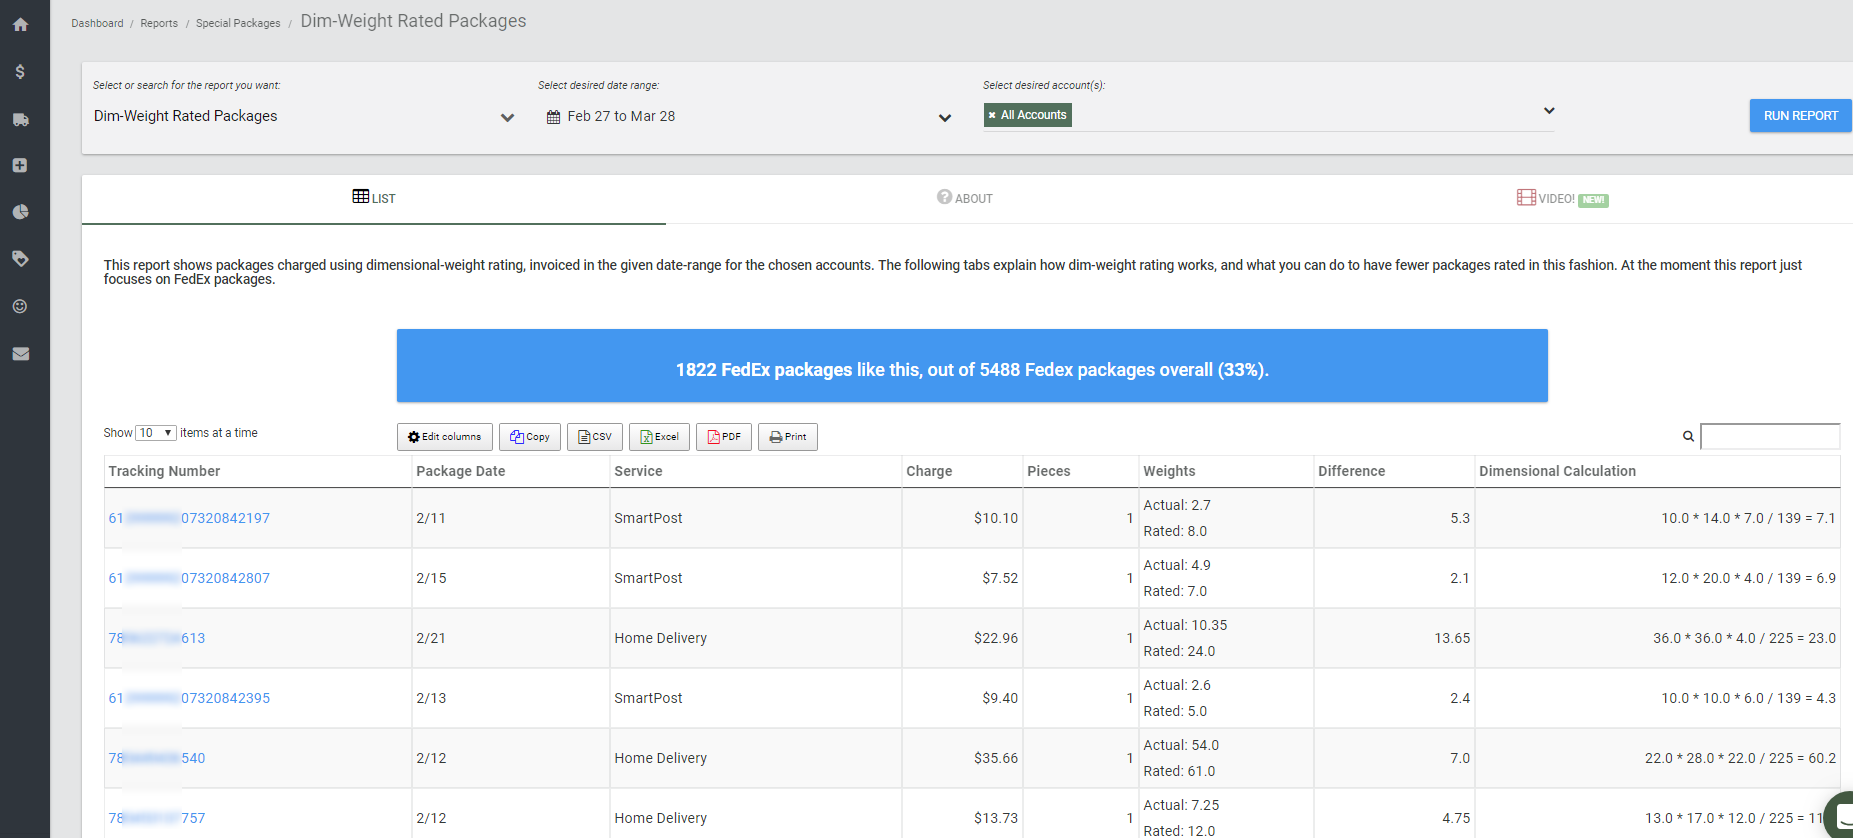Change the items shown per page

[x=156, y=433]
